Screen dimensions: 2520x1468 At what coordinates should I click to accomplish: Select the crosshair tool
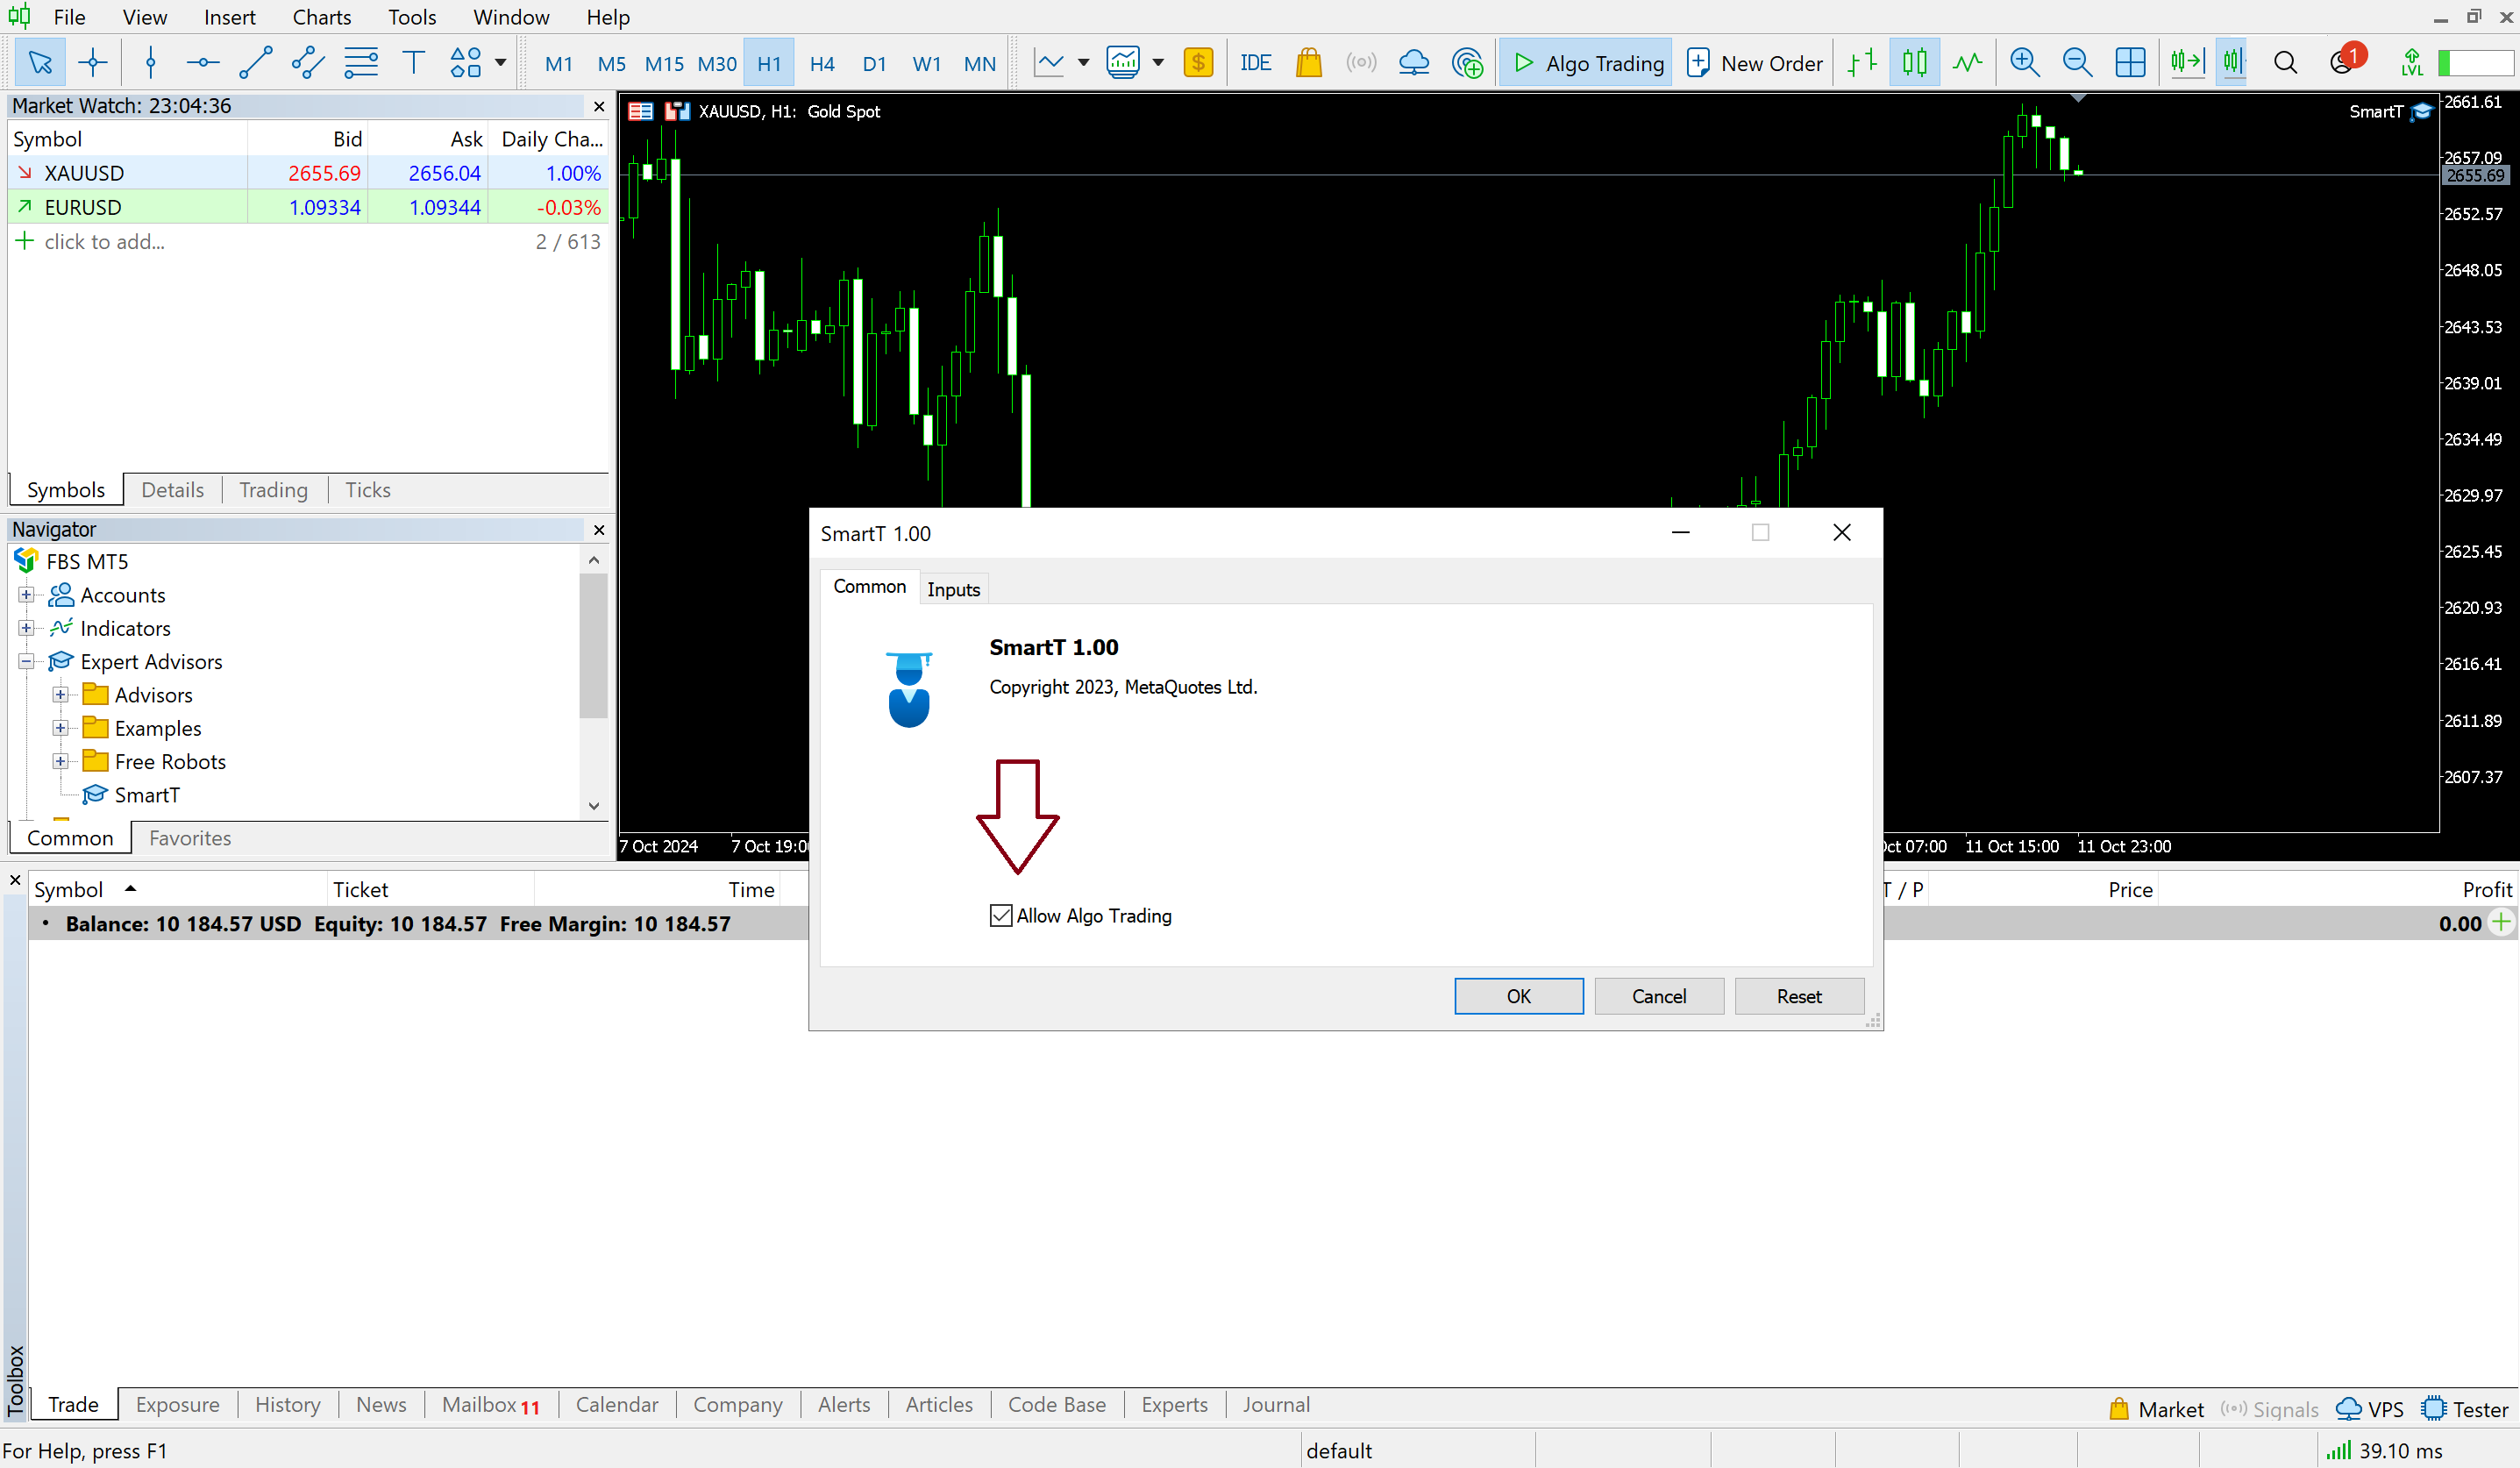(x=93, y=63)
